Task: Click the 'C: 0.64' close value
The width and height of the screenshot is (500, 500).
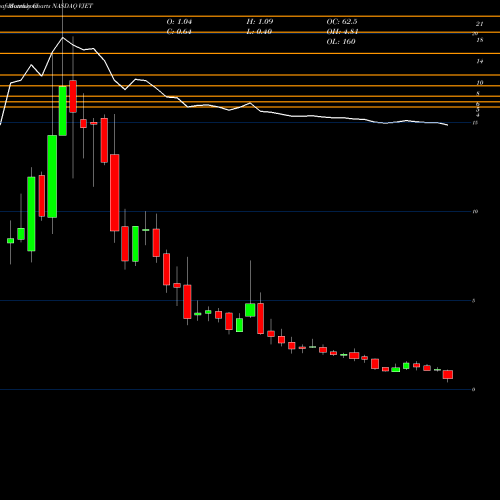Action: [x=179, y=32]
